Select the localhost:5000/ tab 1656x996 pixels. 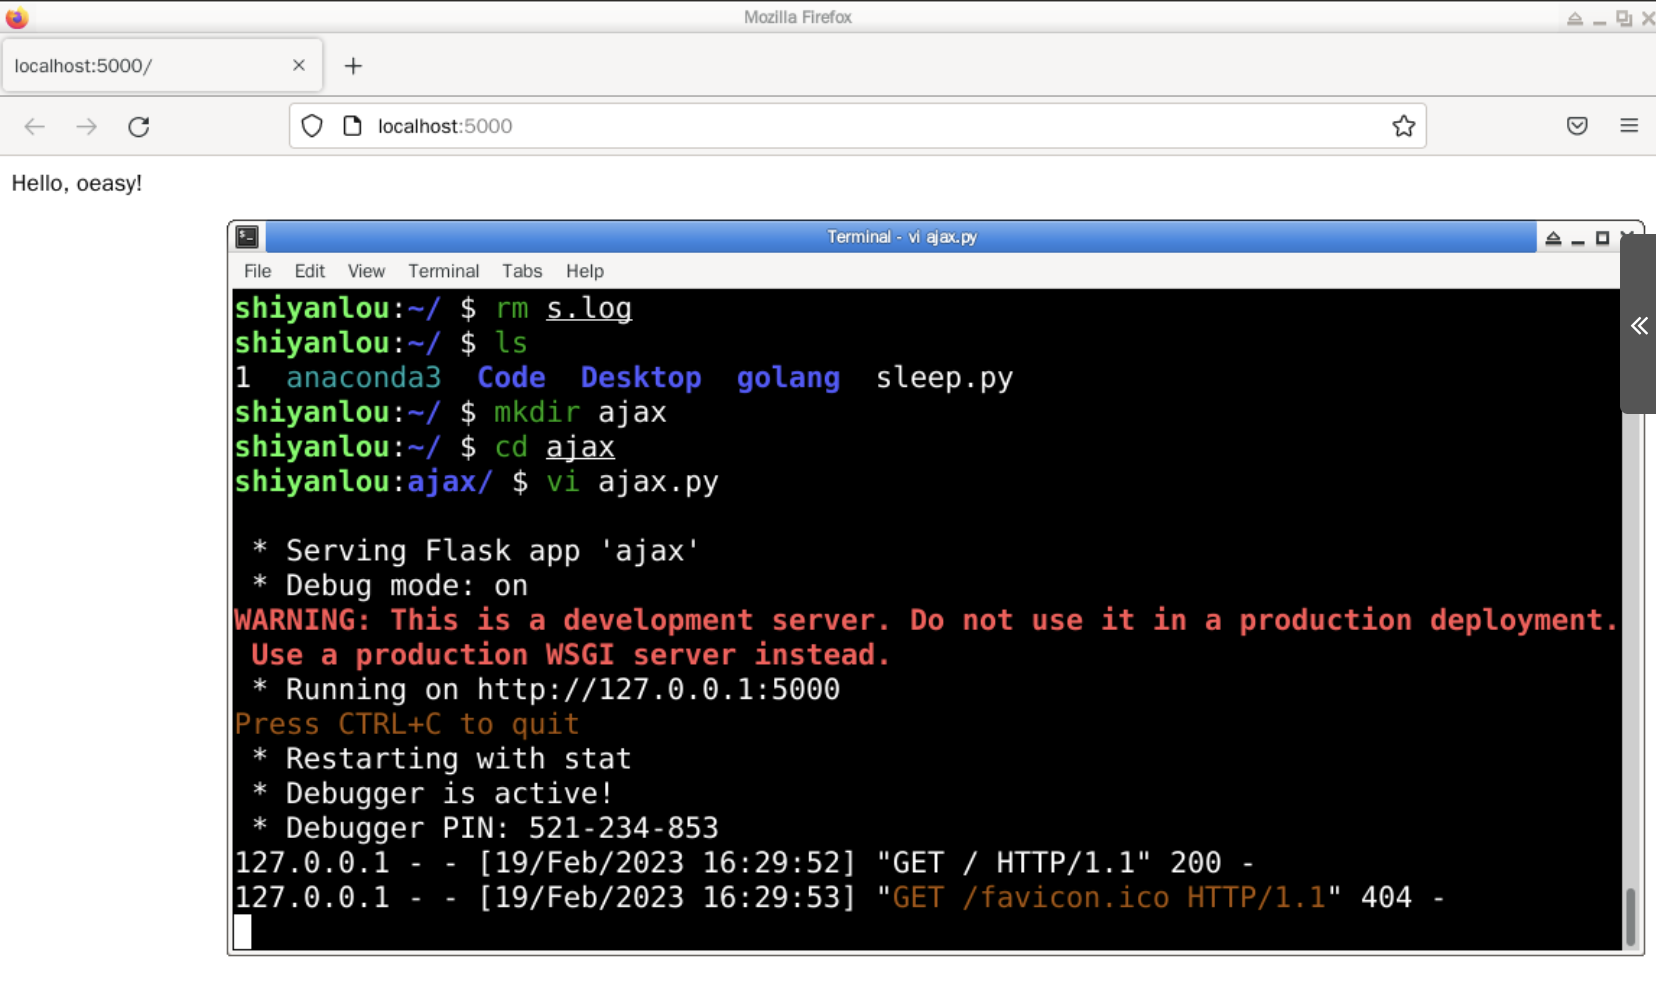(162, 66)
